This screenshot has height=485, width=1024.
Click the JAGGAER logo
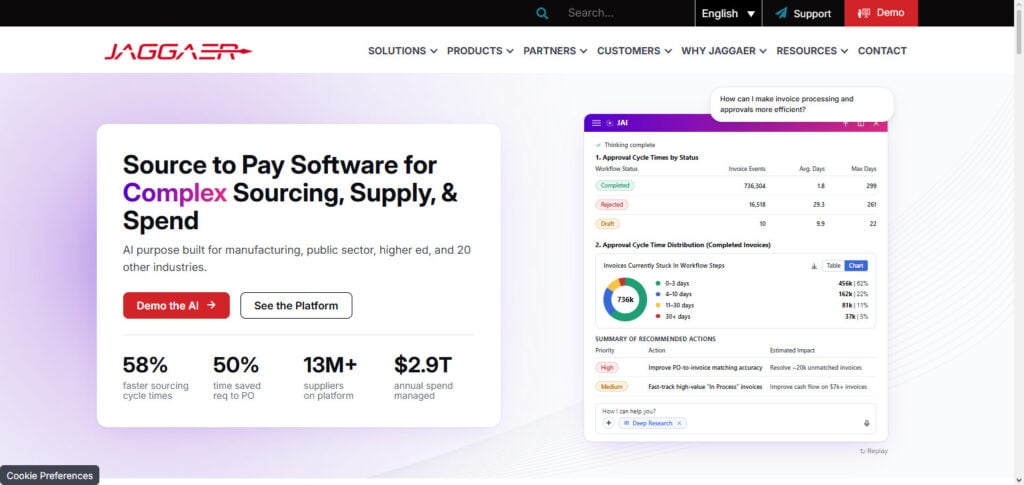pyautogui.click(x=178, y=51)
